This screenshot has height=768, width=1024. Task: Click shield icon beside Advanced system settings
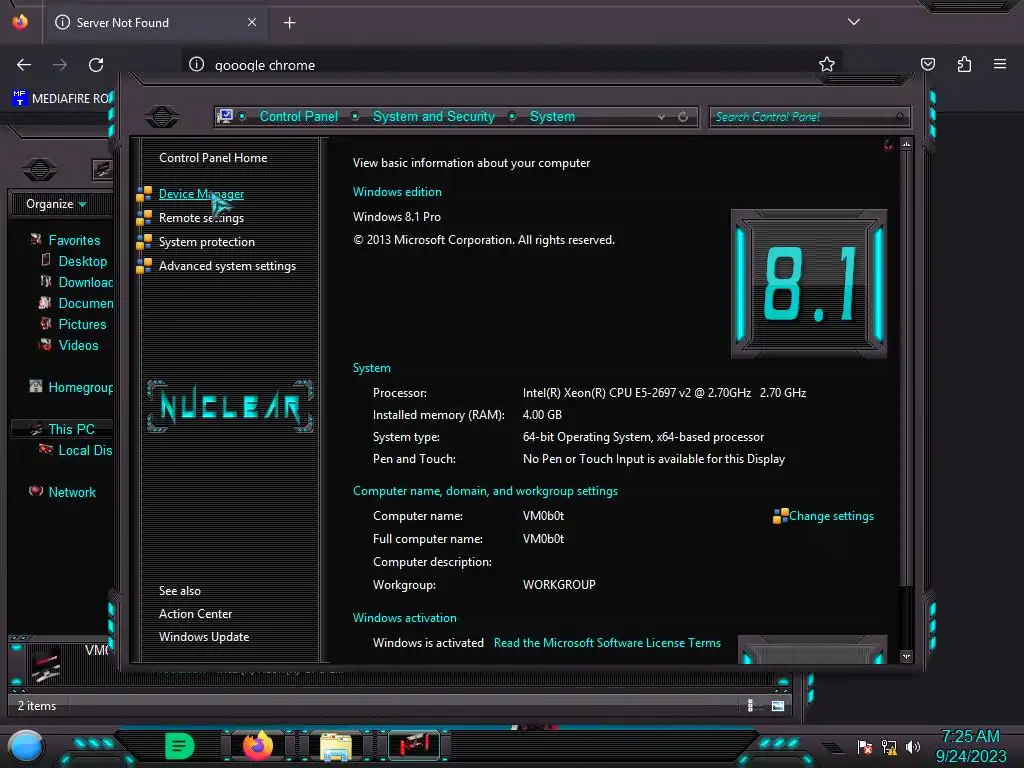[144, 266]
